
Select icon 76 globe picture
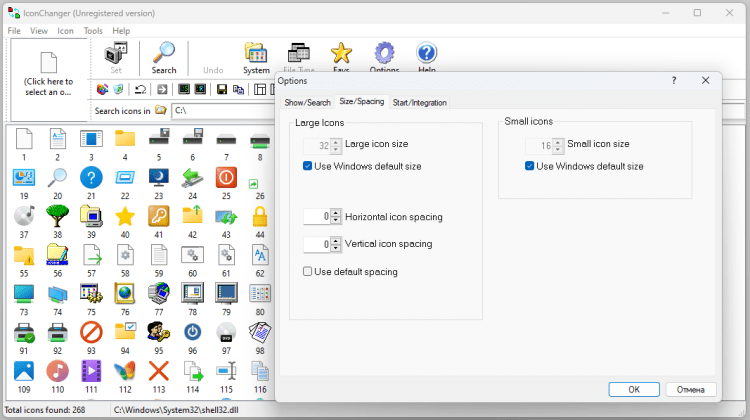pyautogui.click(x=125, y=293)
